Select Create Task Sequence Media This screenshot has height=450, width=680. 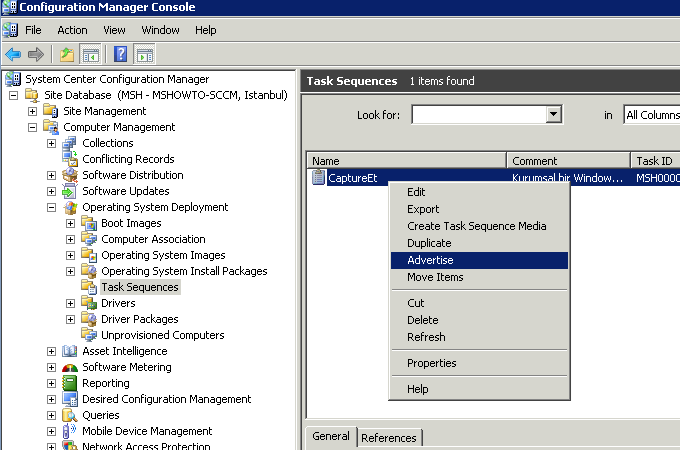tap(479, 226)
